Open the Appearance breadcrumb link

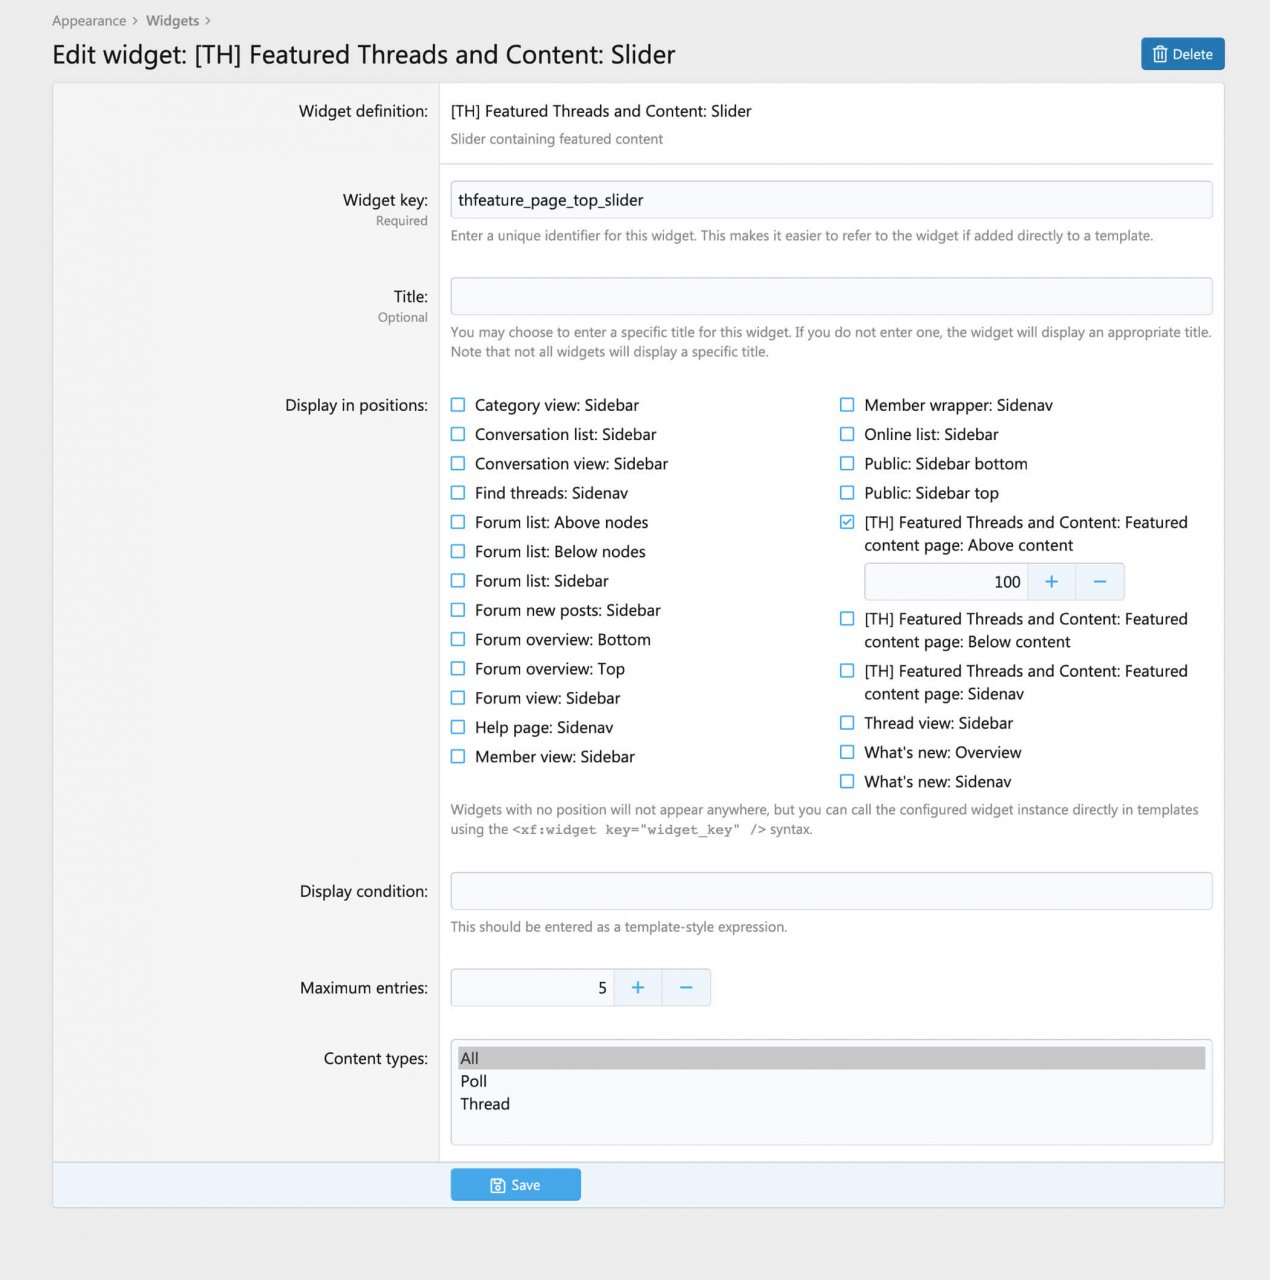pyautogui.click(x=89, y=21)
